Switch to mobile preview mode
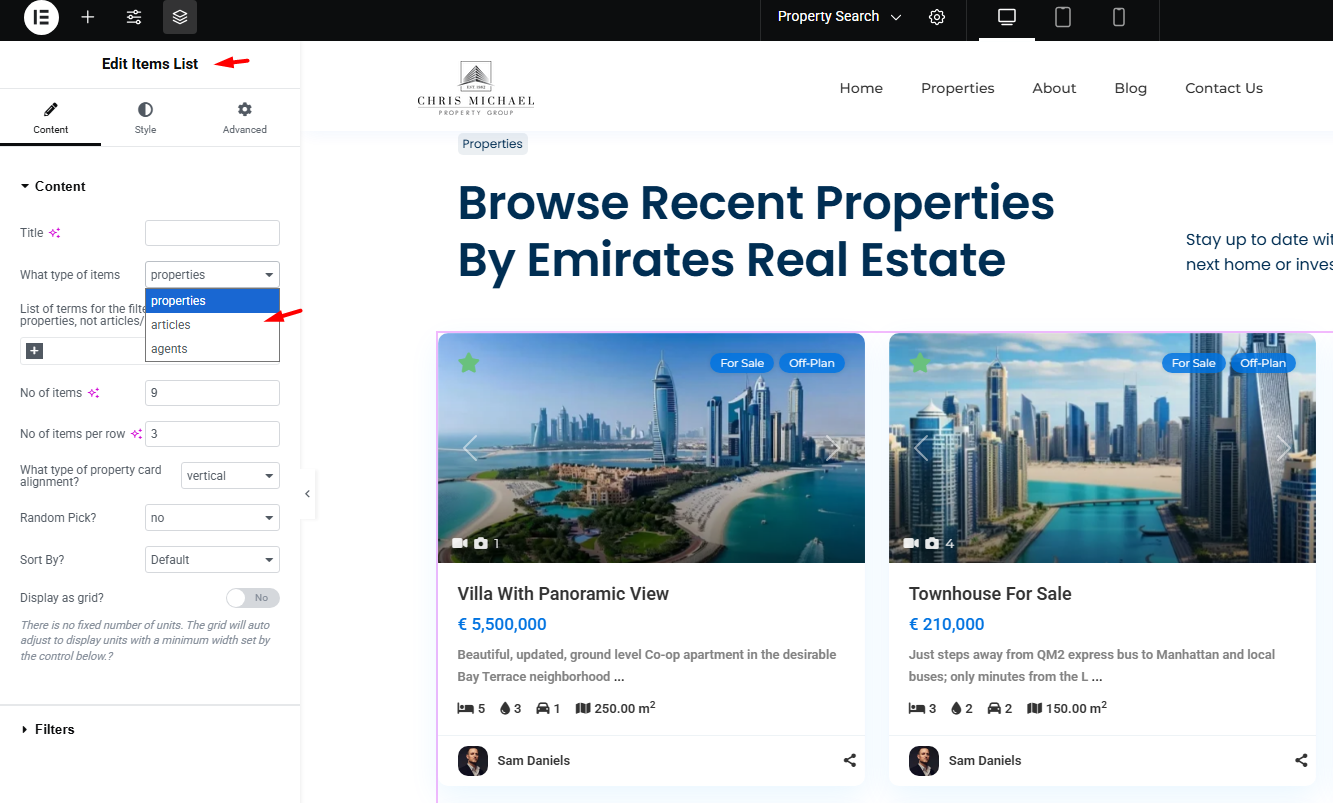The image size is (1333, 803). [x=1119, y=17]
